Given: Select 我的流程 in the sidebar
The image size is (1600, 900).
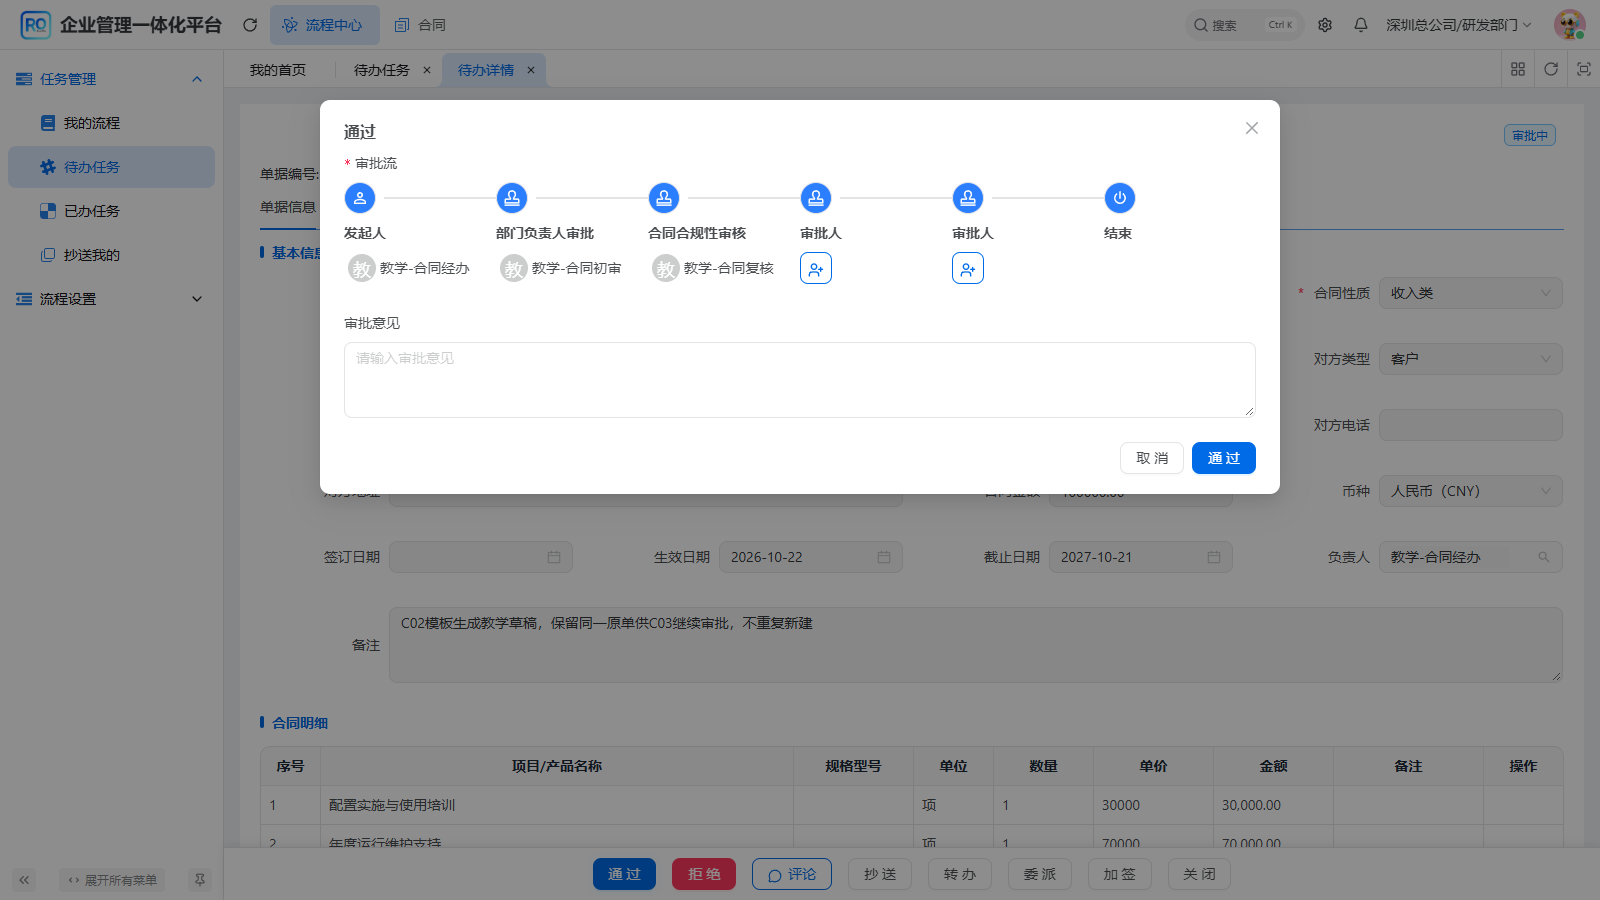Looking at the screenshot, I should pos(111,123).
